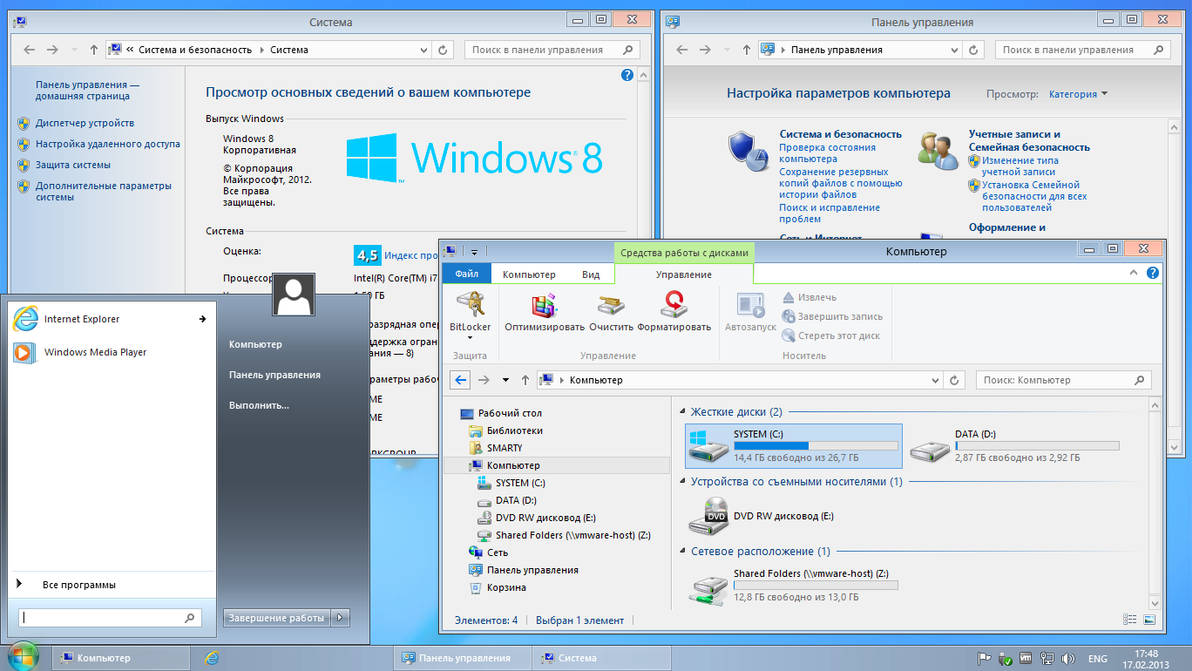Click the Оптимизировать disk tool icon
Image resolution: width=1192 pixels, height=671 pixels.
coord(544,305)
